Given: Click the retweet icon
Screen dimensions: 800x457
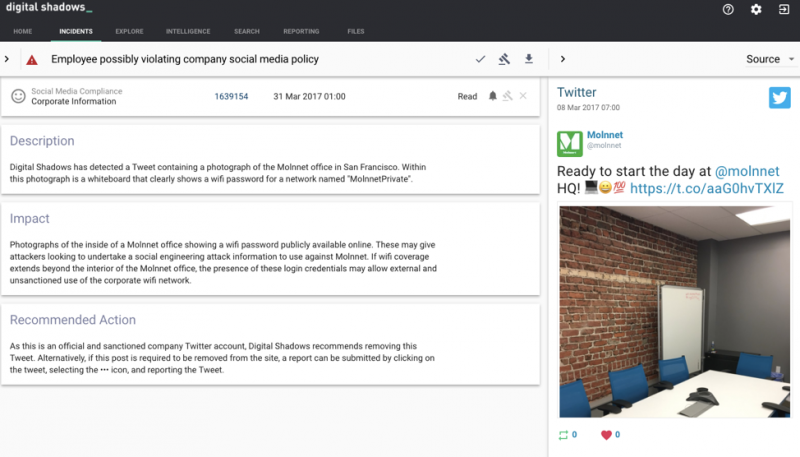Looking at the screenshot, I should click(x=563, y=435).
